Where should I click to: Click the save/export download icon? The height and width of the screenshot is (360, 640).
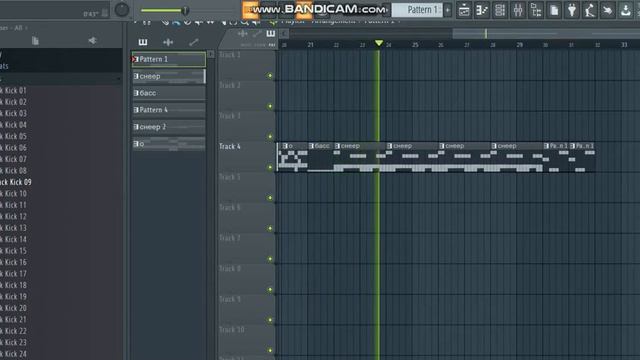[x=626, y=10]
